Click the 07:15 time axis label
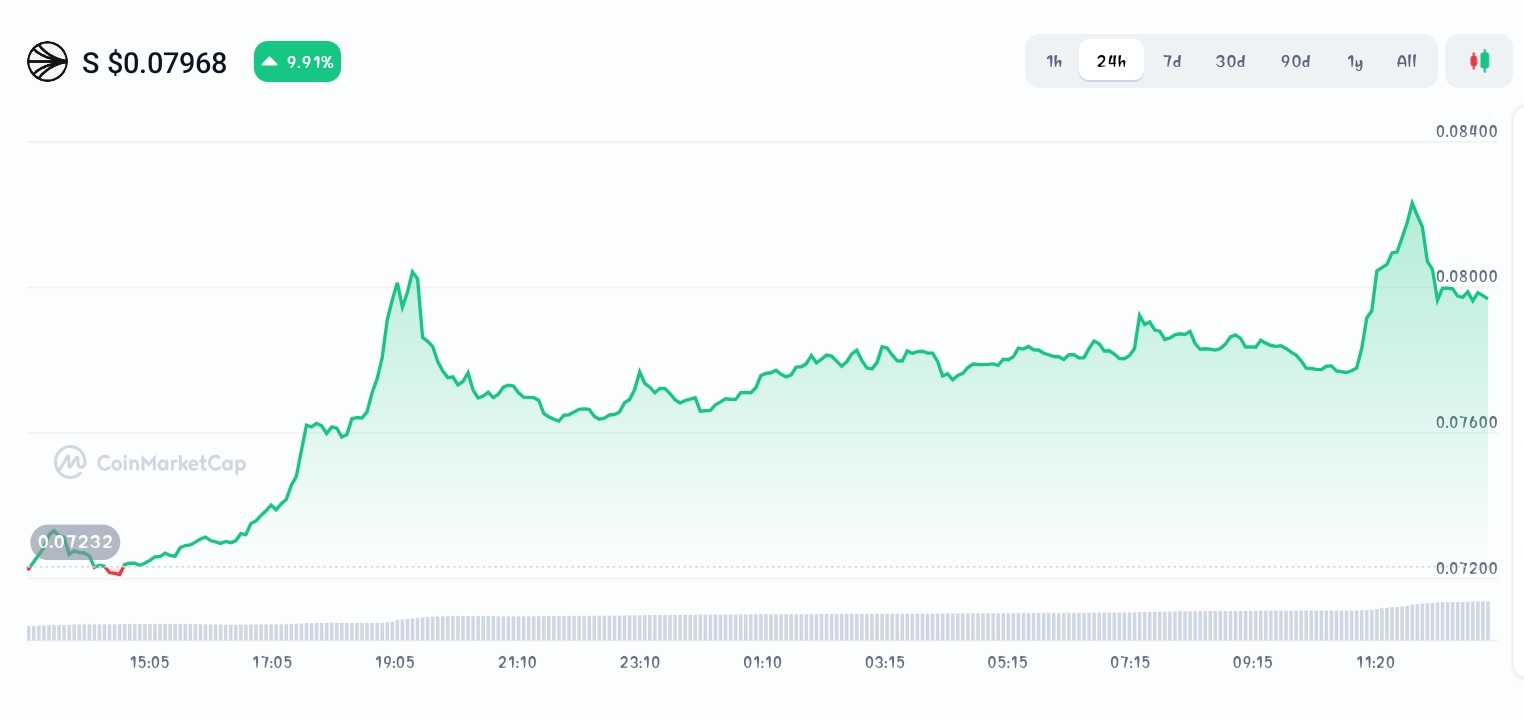Screen dimensions: 1524x720 pyautogui.click(x=1130, y=662)
